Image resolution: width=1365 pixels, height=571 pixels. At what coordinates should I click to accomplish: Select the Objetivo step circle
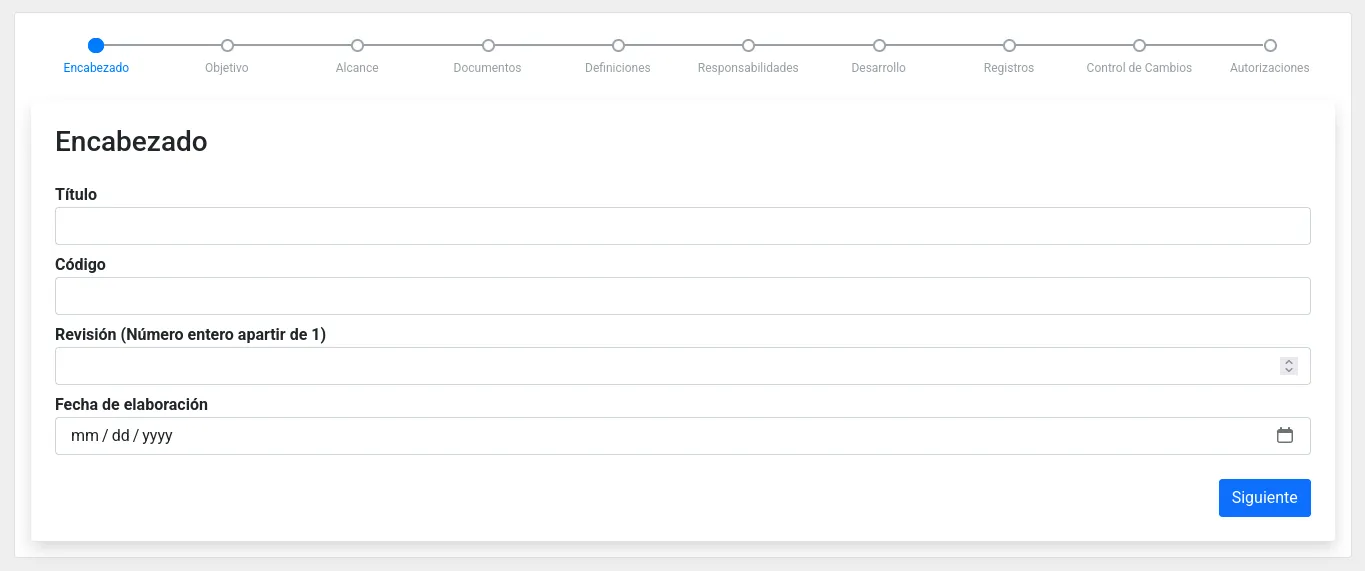pos(227,45)
